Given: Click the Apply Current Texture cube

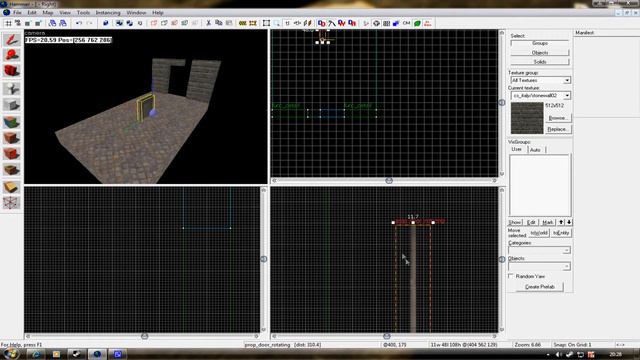Looking at the screenshot, I should point(11,138).
